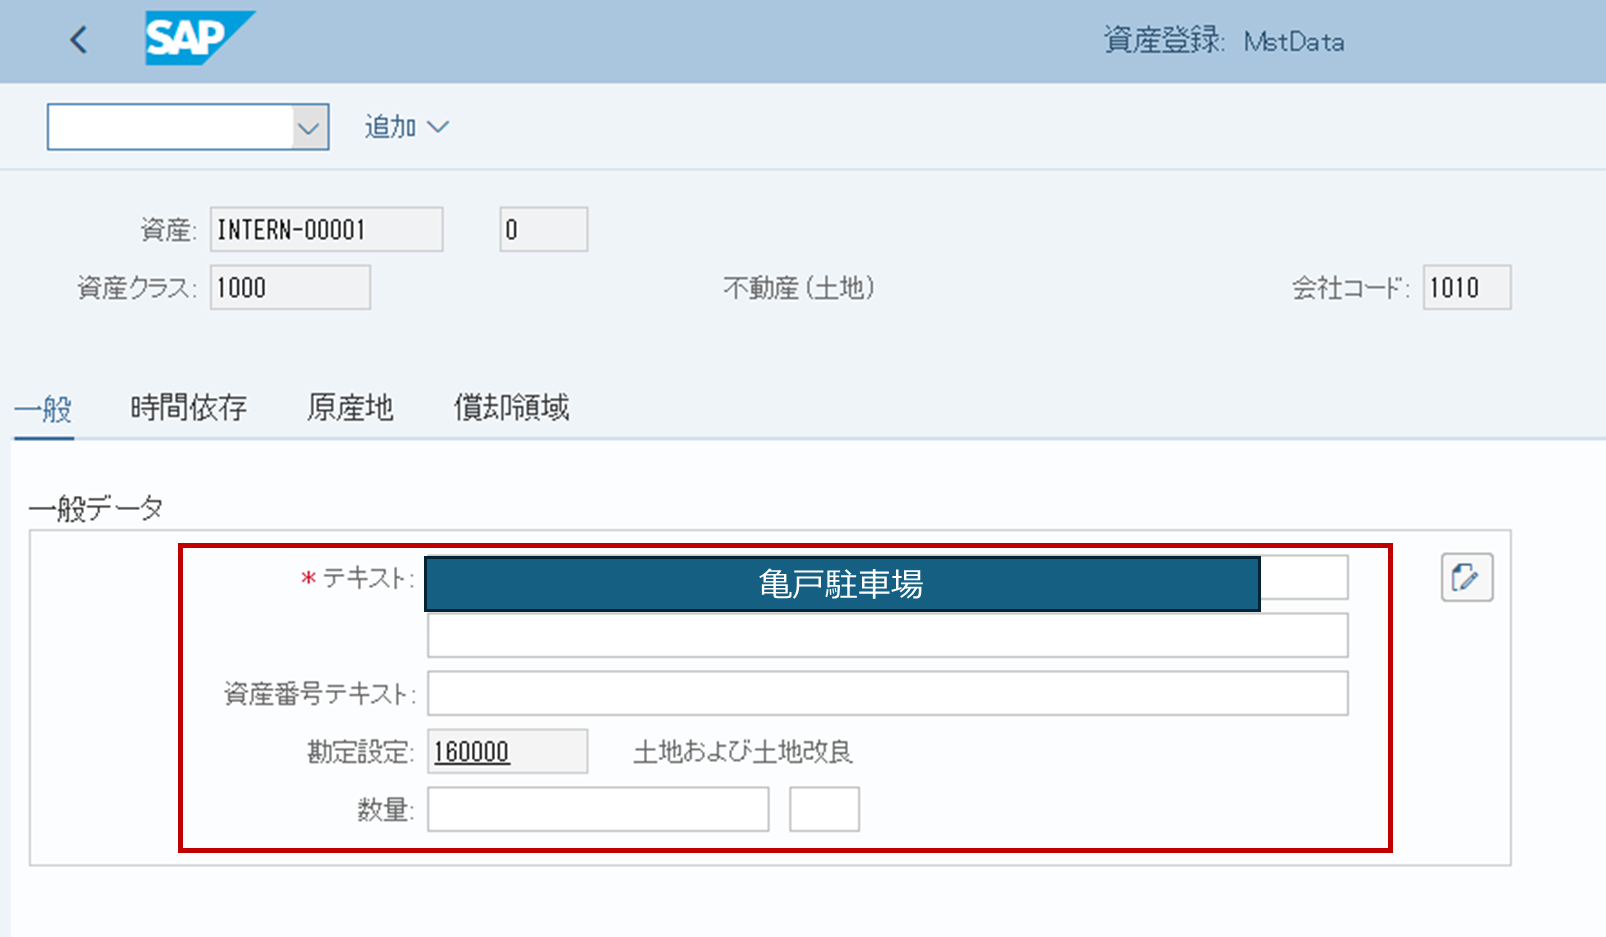Open the 追加 dropdown menu

pos(406,127)
